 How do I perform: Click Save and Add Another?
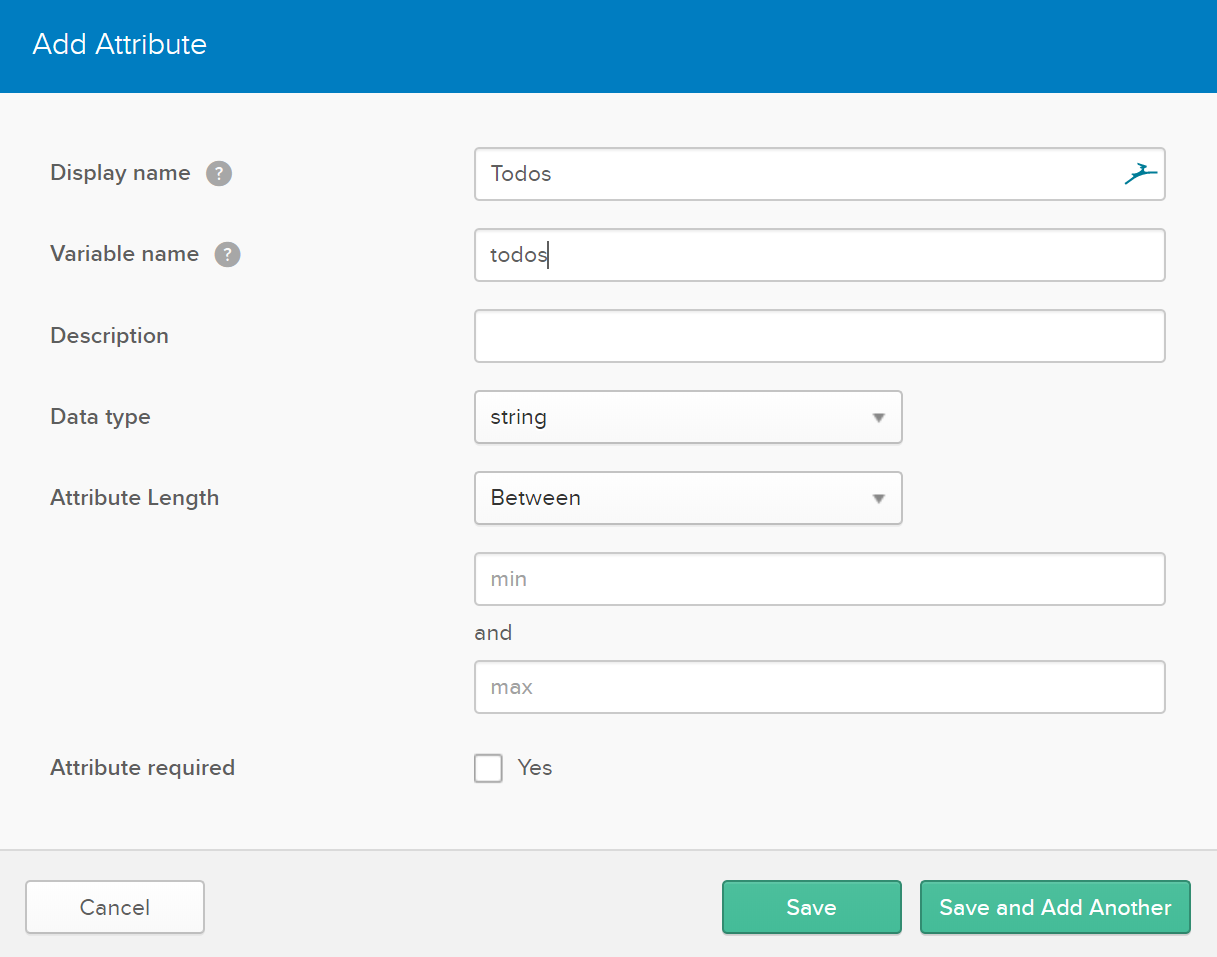coord(1055,907)
